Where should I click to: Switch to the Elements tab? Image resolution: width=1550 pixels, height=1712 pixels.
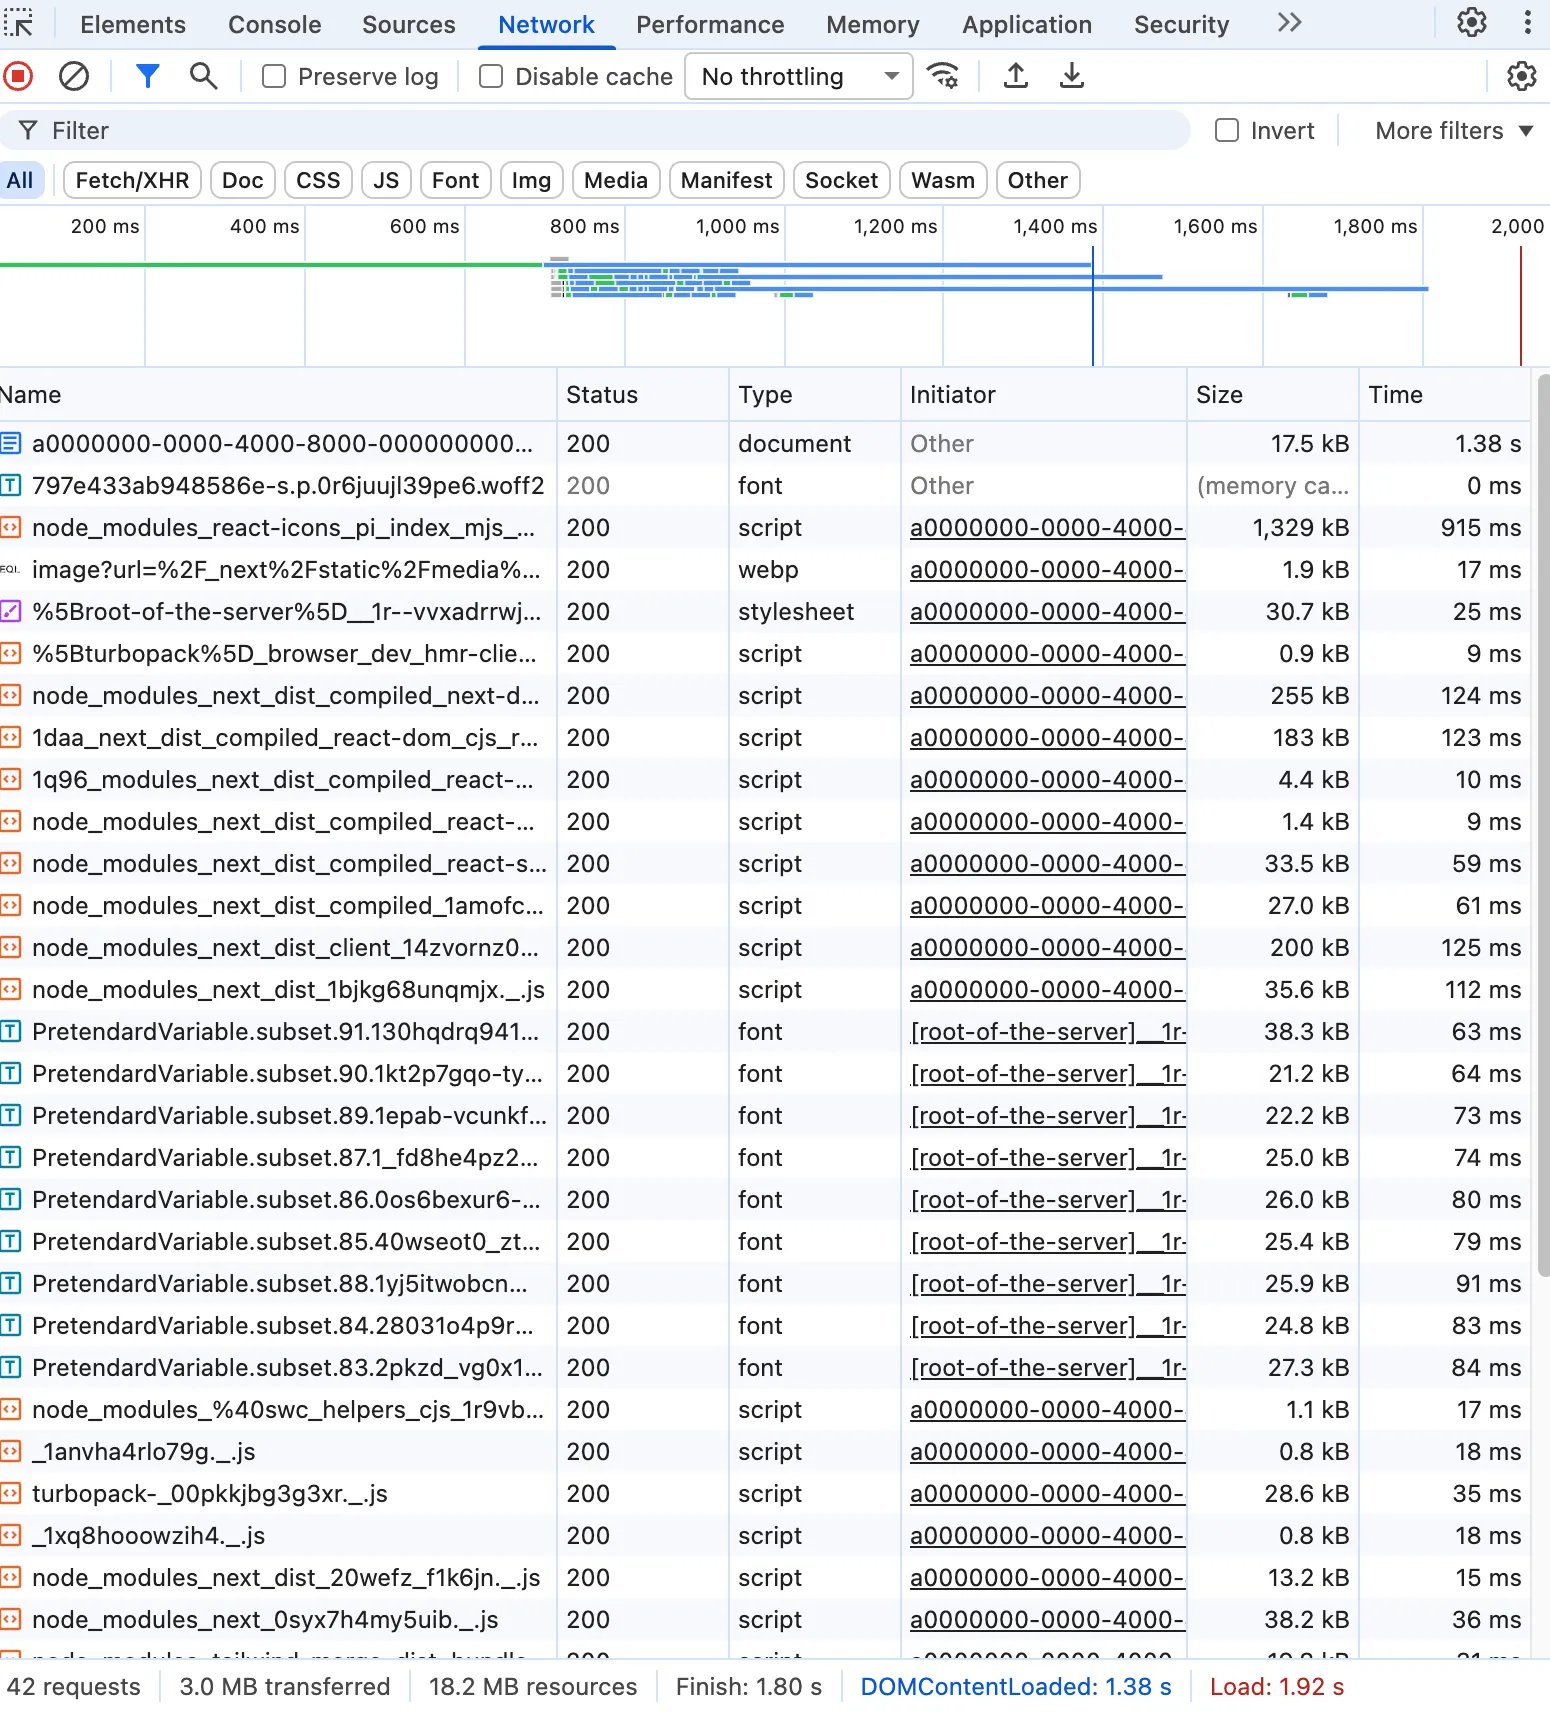(x=133, y=25)
